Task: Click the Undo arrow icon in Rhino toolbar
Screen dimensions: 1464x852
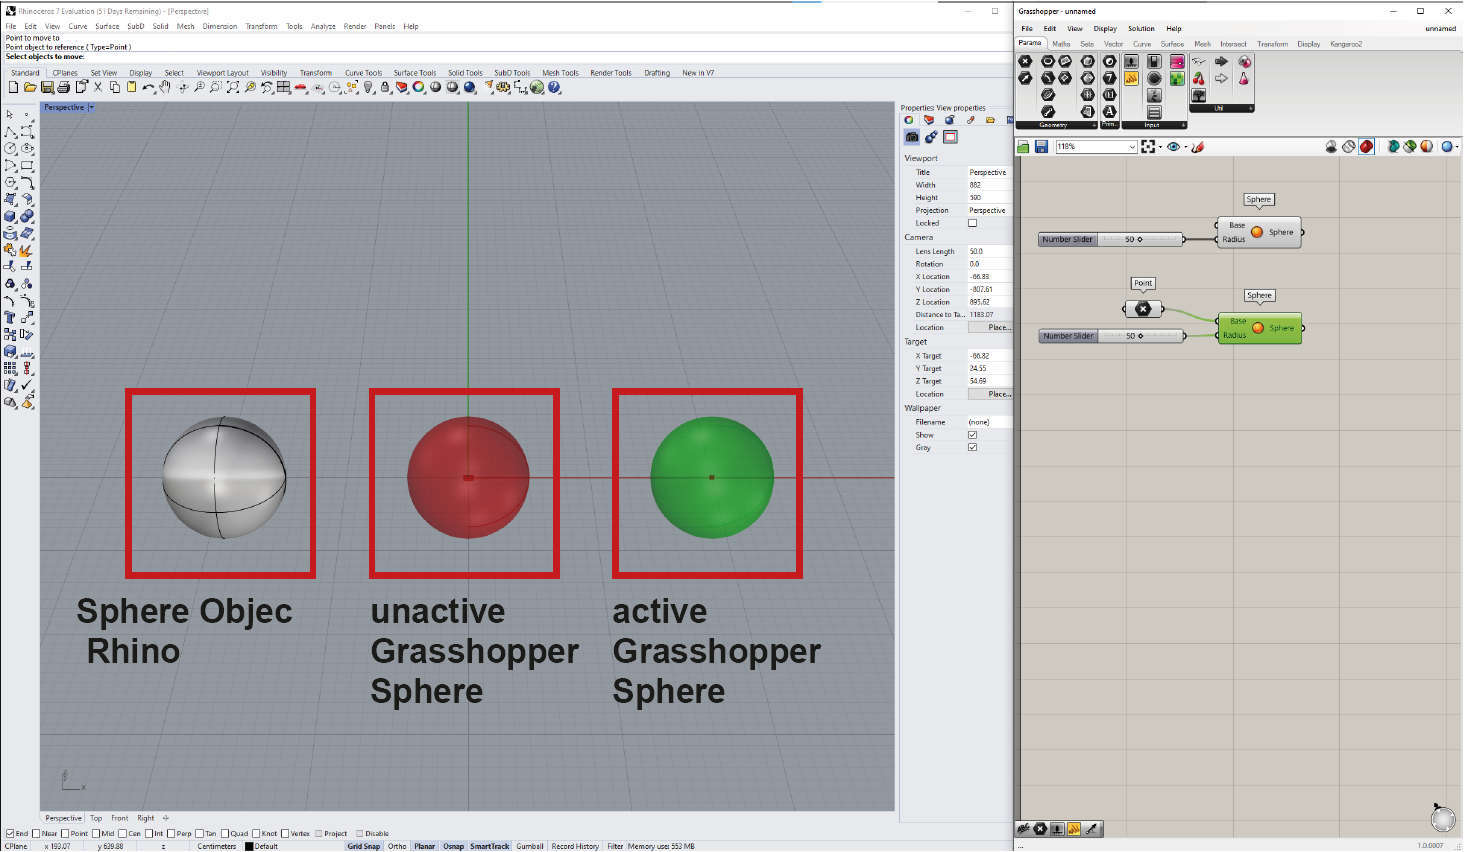Action: (148, 87)
